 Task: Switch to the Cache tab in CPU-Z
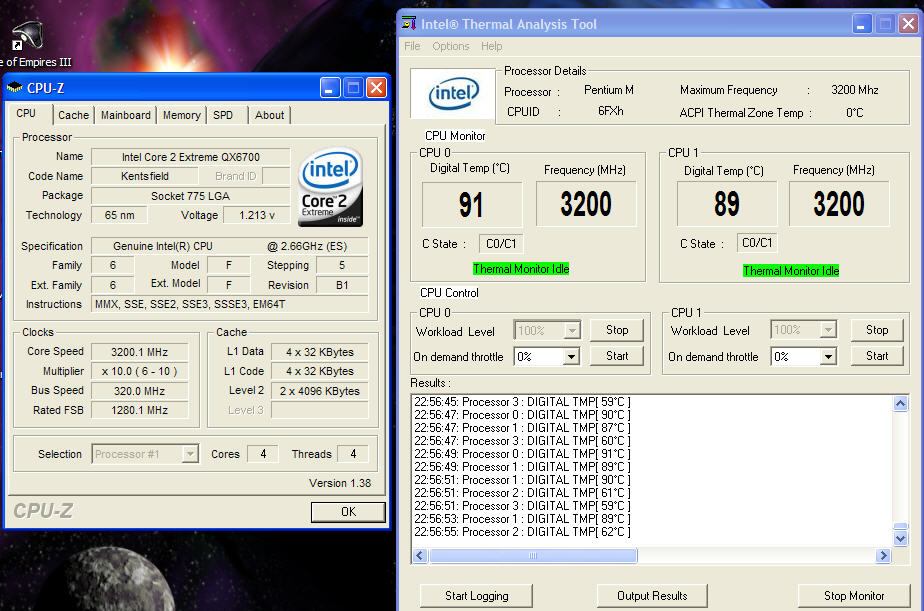click(x=73, y=115)
